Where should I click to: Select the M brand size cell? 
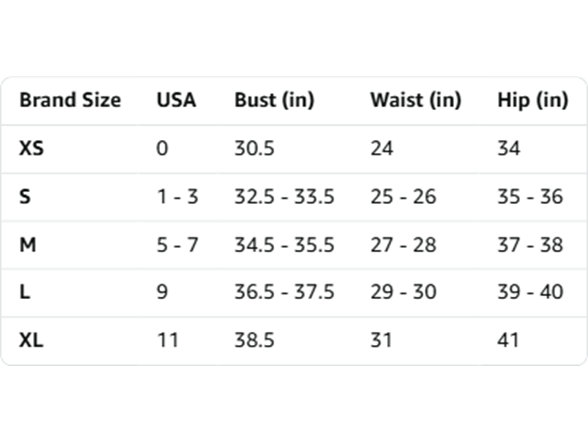[28, 245]
